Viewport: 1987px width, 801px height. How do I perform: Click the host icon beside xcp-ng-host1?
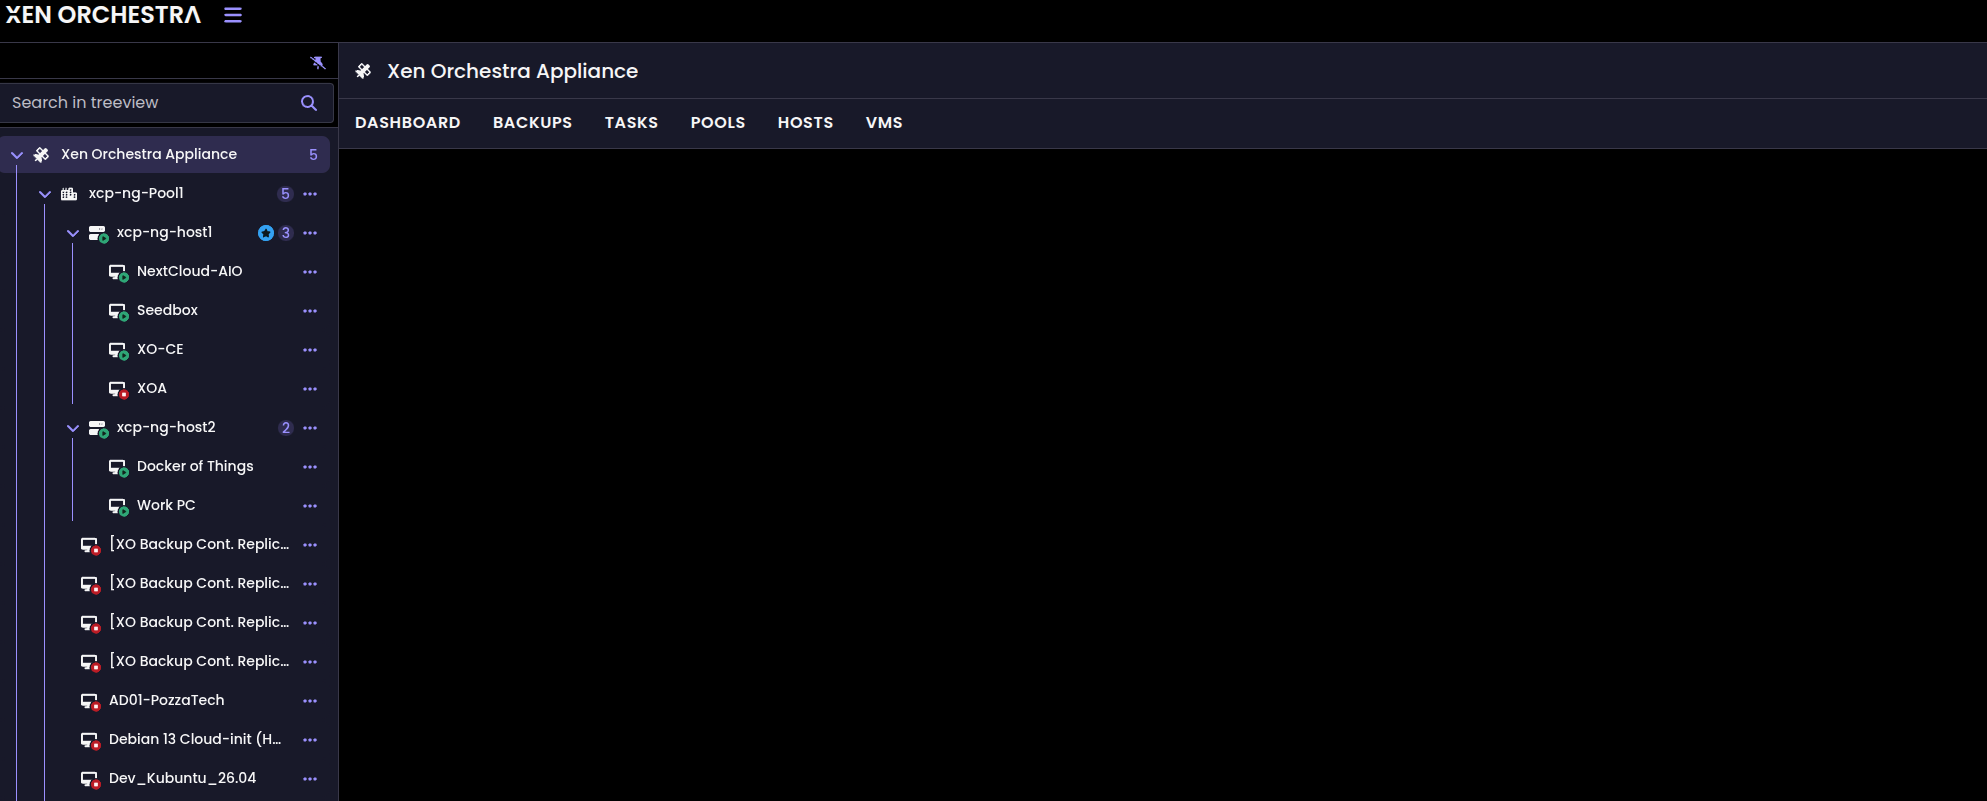pyautogui.click(x=98, y=234)
